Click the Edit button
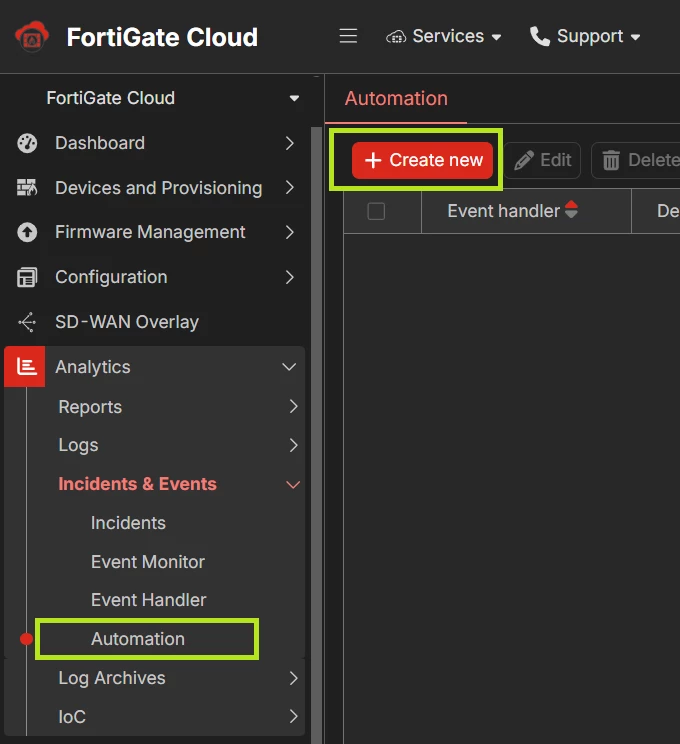The height and width of the screenshot is (744, 680). click(542, 160)
